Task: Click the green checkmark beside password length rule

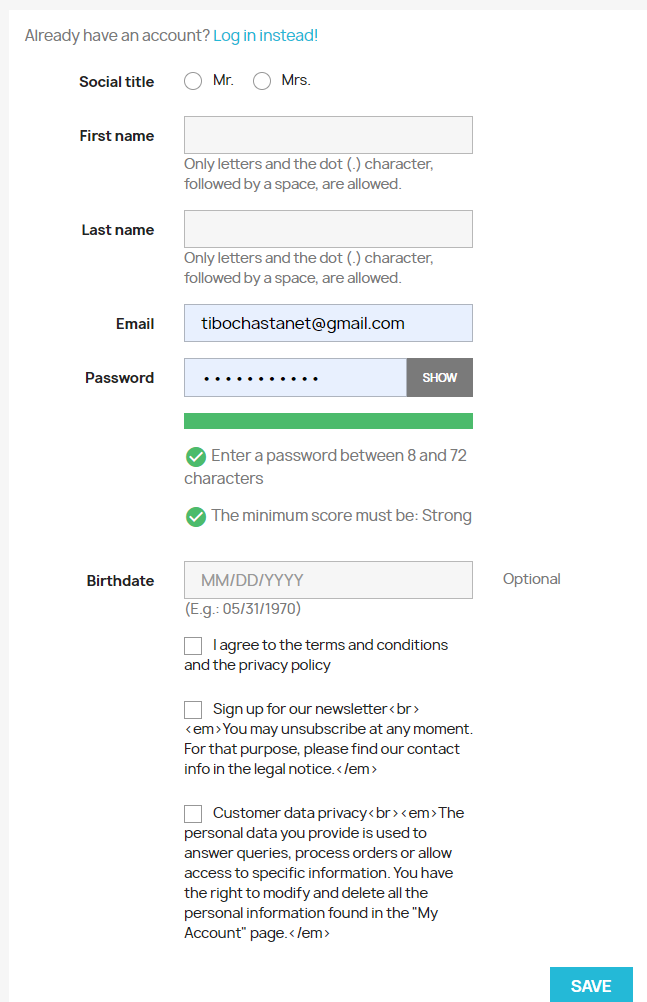Action: (196, 457)
